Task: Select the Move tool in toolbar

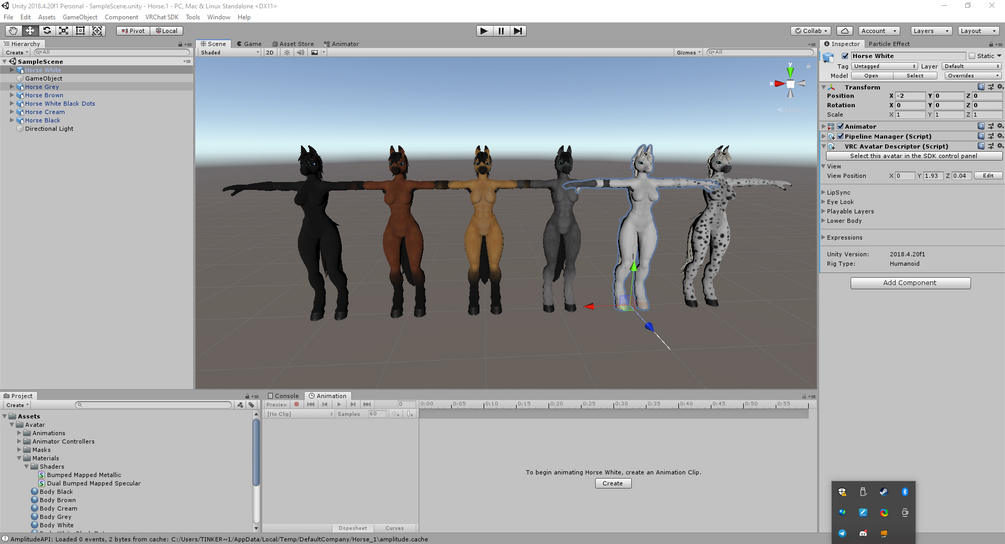Action: [29, 31]
